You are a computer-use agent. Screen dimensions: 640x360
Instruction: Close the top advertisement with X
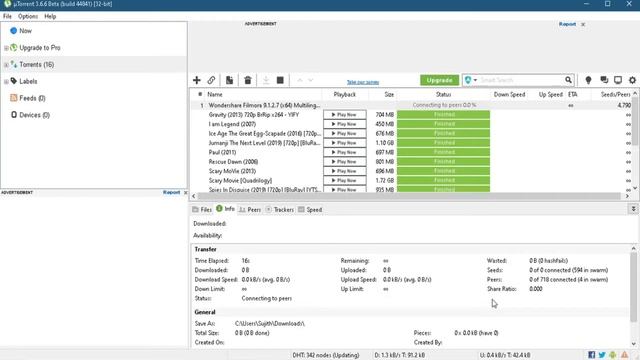tap(583, 24)
